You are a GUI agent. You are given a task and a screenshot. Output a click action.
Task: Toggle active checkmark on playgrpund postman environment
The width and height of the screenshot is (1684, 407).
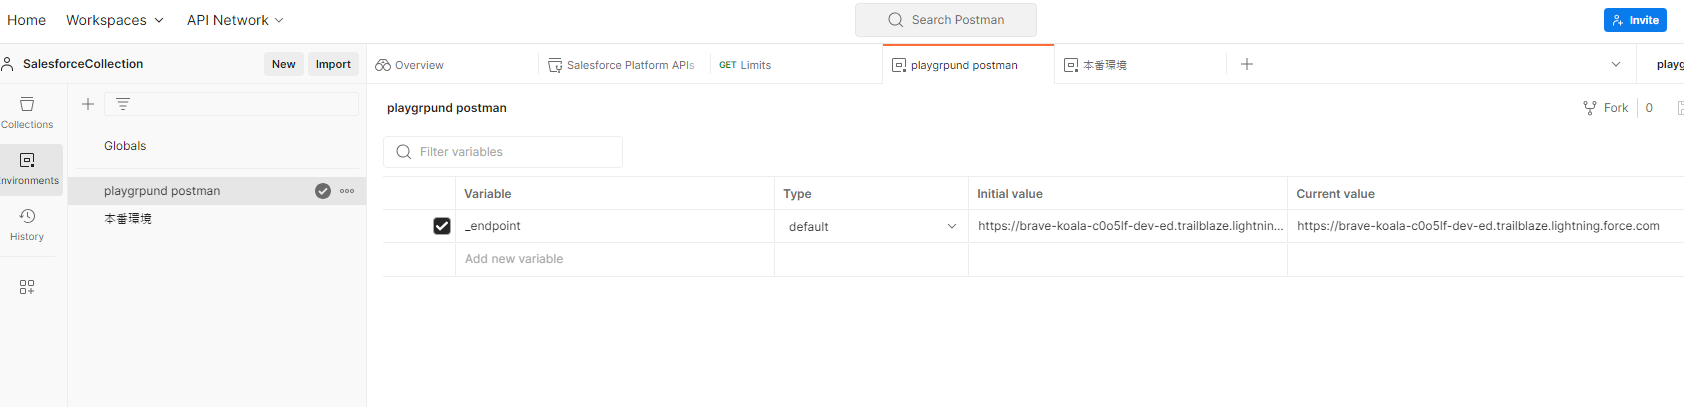(323, 191)
